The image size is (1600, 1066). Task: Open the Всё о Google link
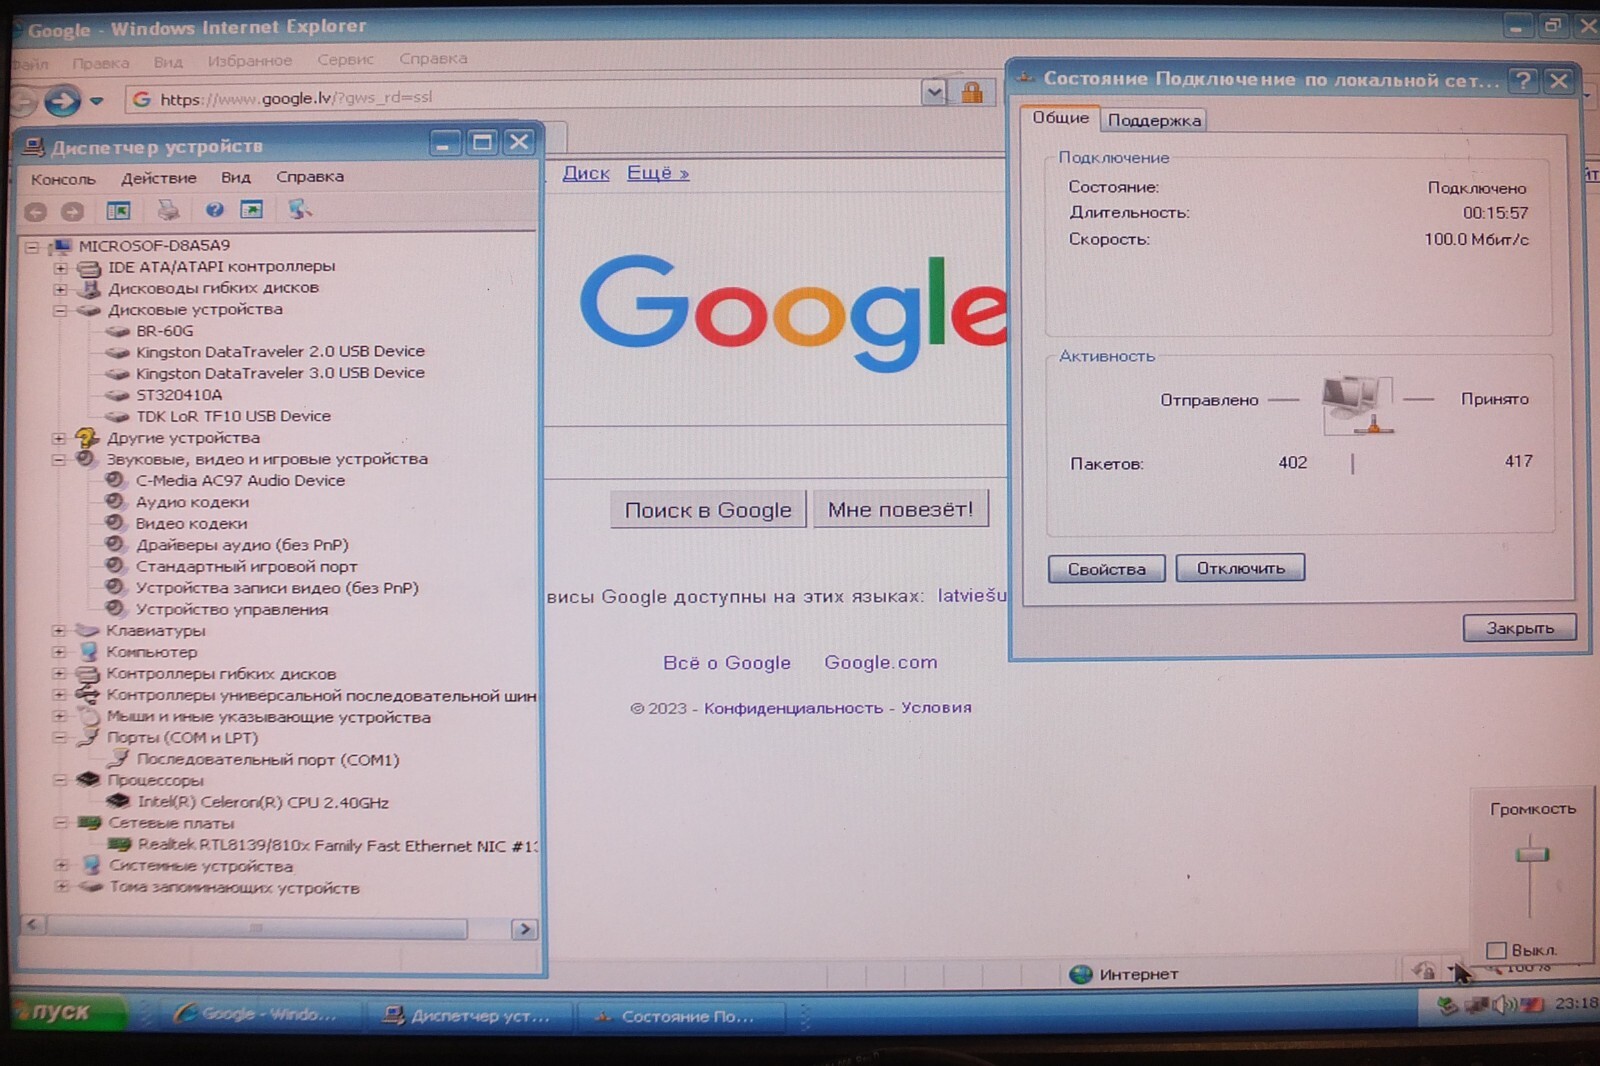(727, 663)
